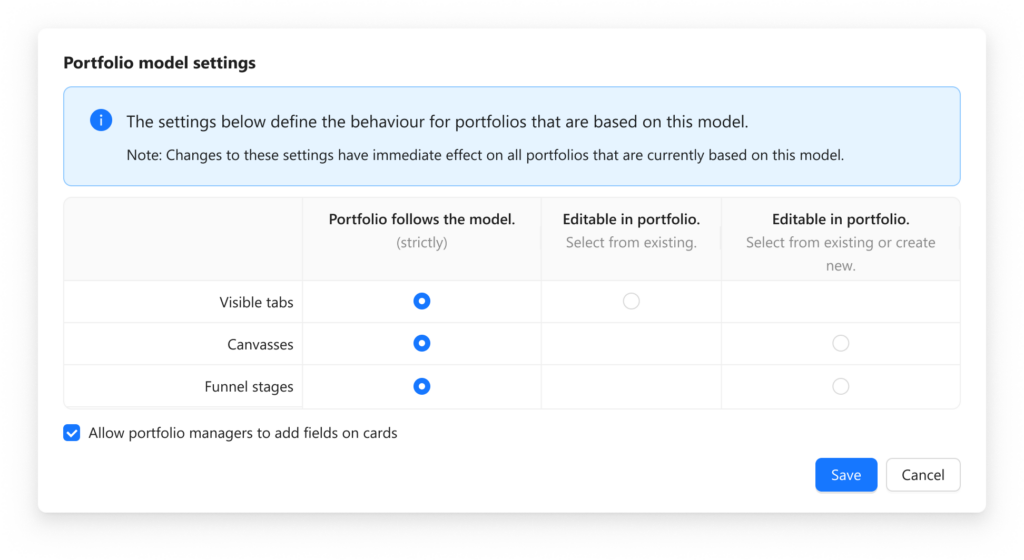This screenshot has width=1024, height=560.
Task: Cancel the portfolio model settings dialog
Action: (x=923, y=474)
